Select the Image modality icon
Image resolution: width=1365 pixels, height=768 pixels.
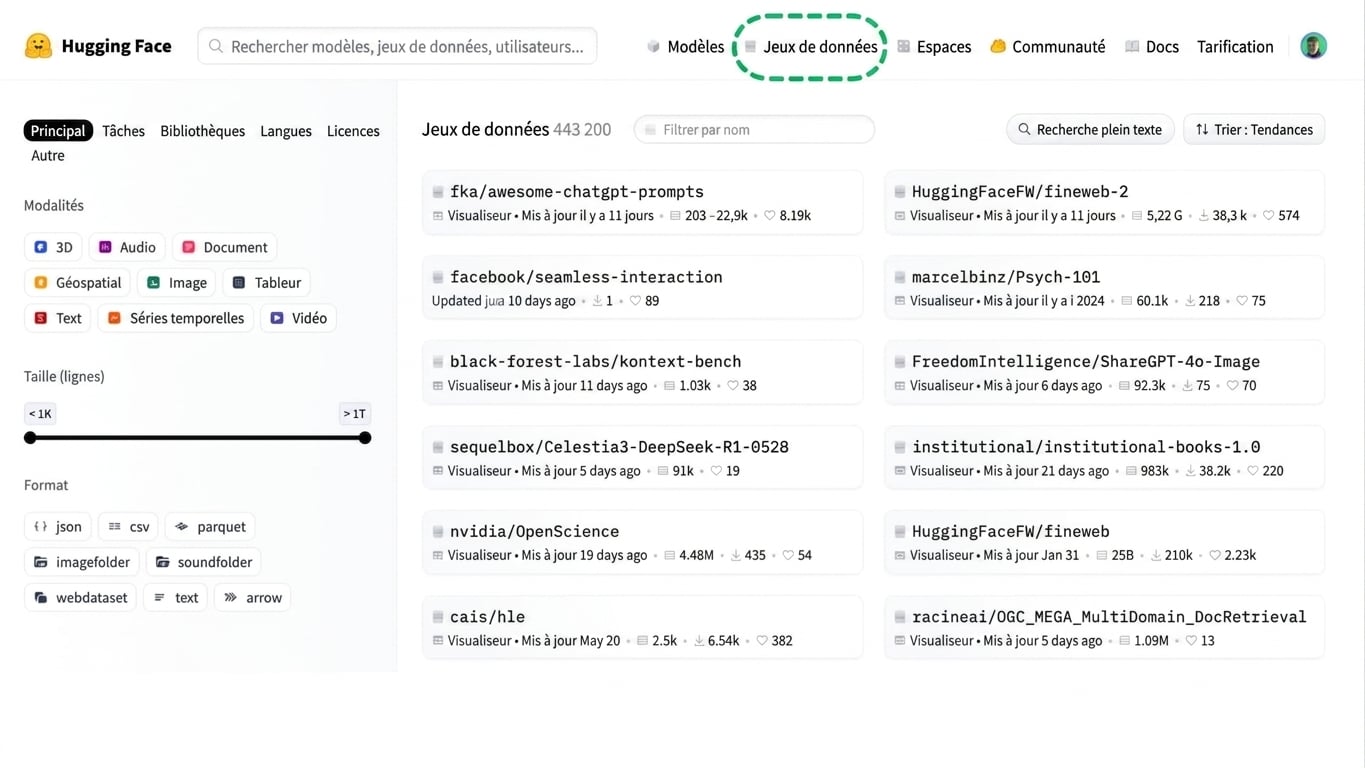[154, 283]
